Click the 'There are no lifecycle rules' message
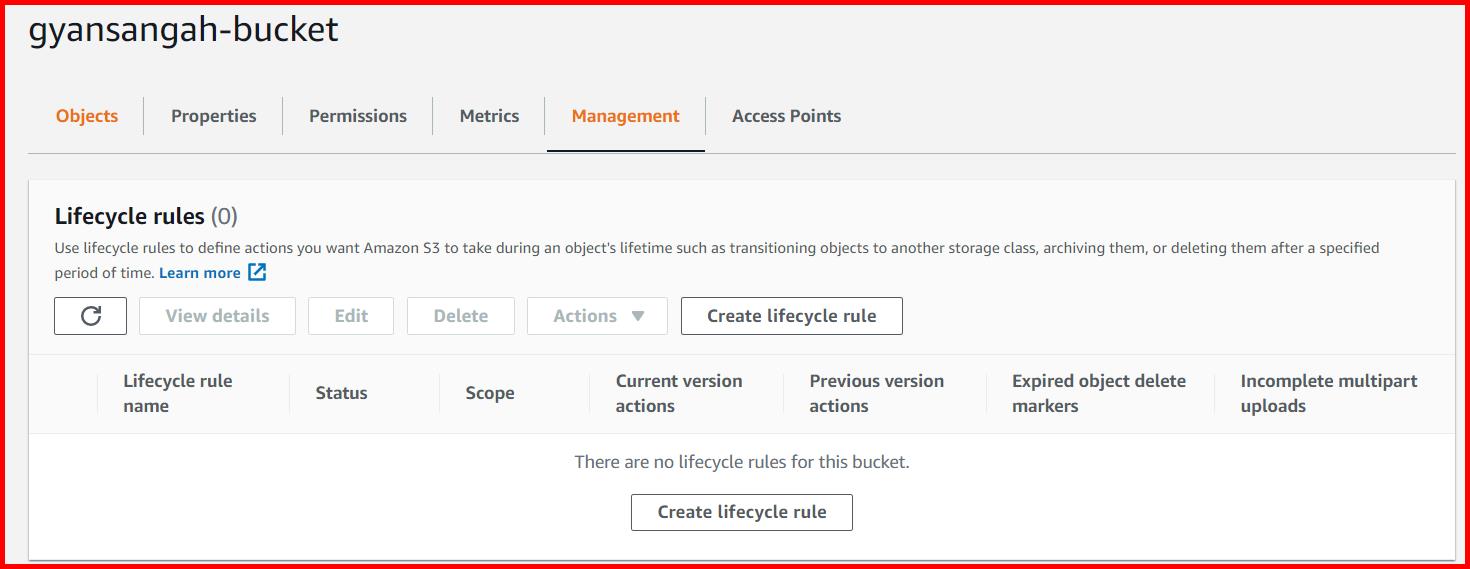Screen dimensions: 1470x569 (x=742, y=462)
